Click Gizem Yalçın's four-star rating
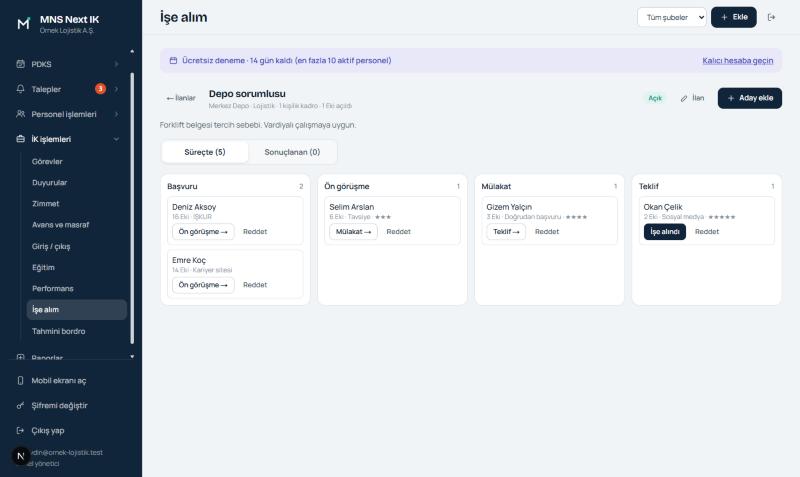The width and height of the screenshot is (800, 477). click(576, 217)
